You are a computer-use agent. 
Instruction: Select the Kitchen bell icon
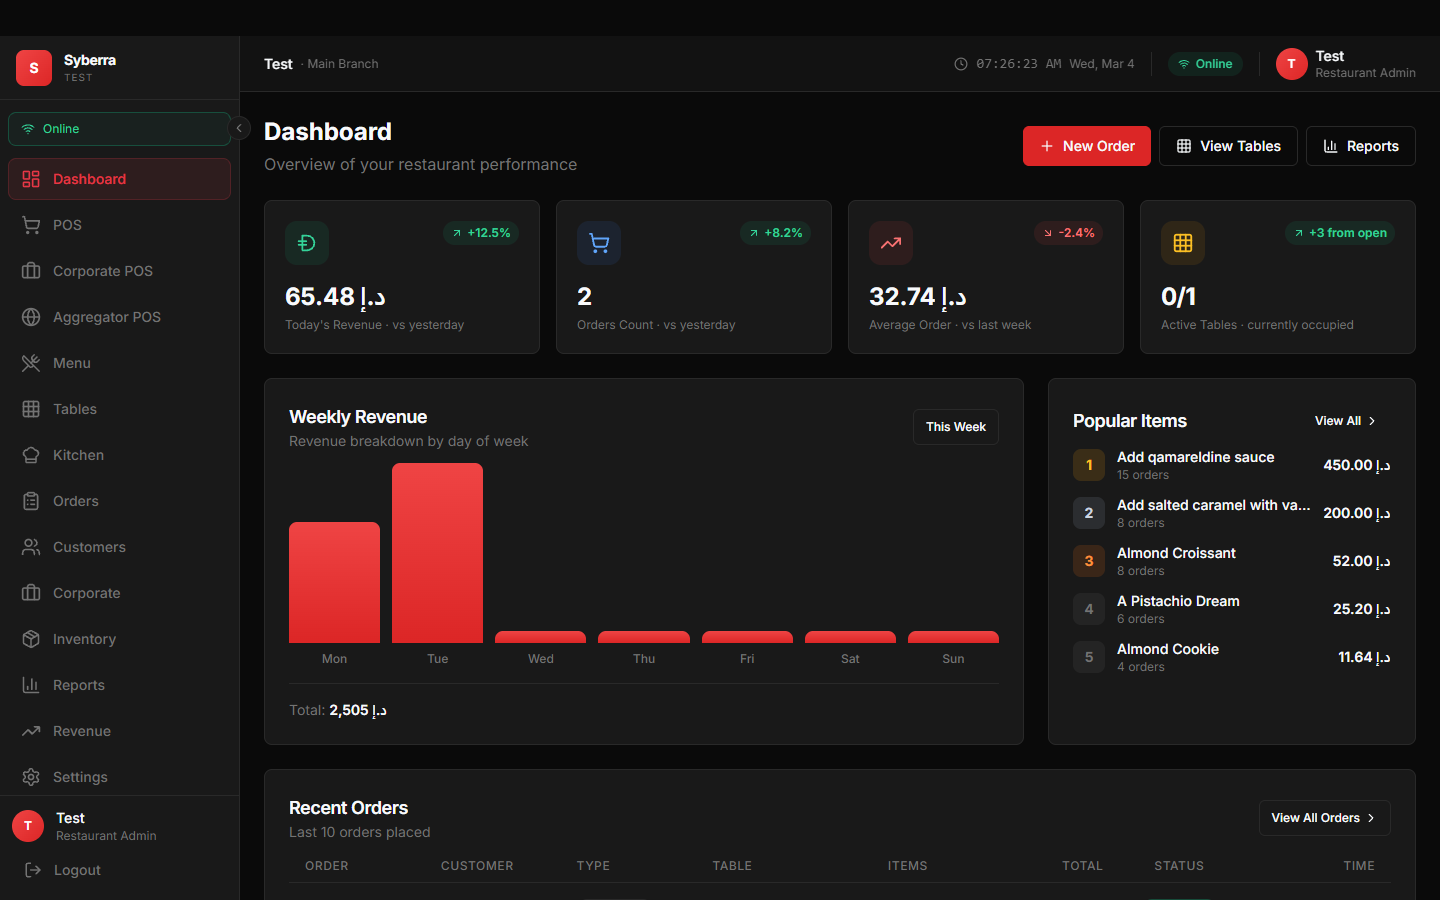(31, 455)
